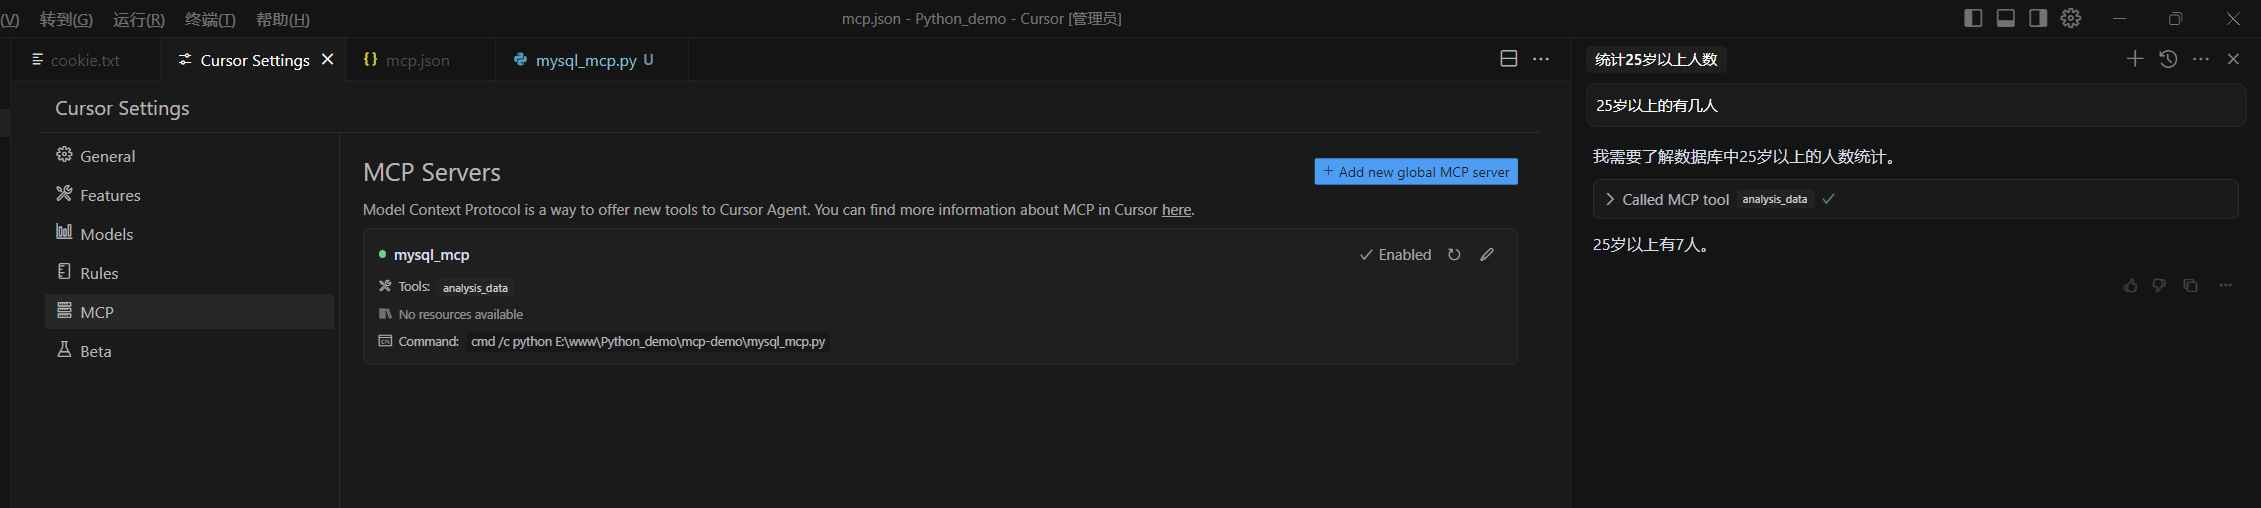Click Add new global MCP server
Screen dimensions: 2261x508
tap(1416, 172)
